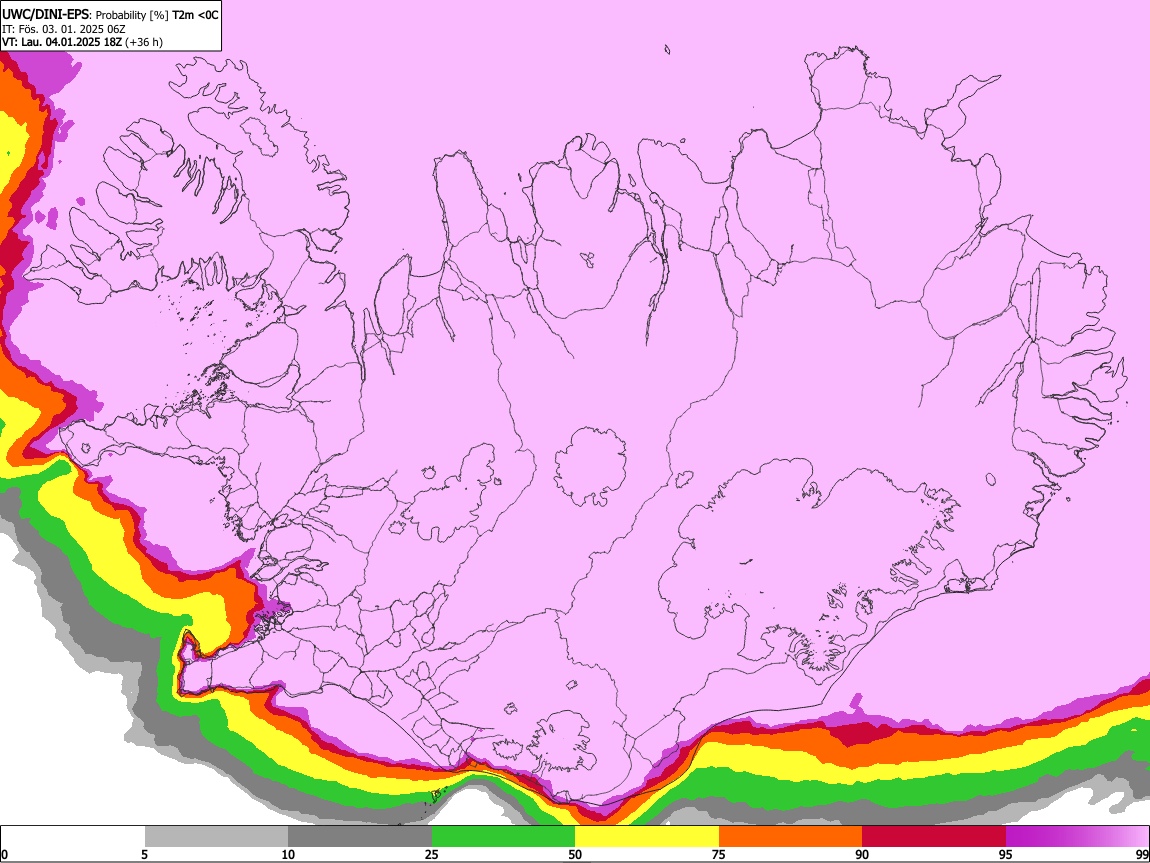The width and height of the screenshot is (1150, 863).
Task: Click the 10–25% dark gray legend swatch
Action: pos(360,836)
